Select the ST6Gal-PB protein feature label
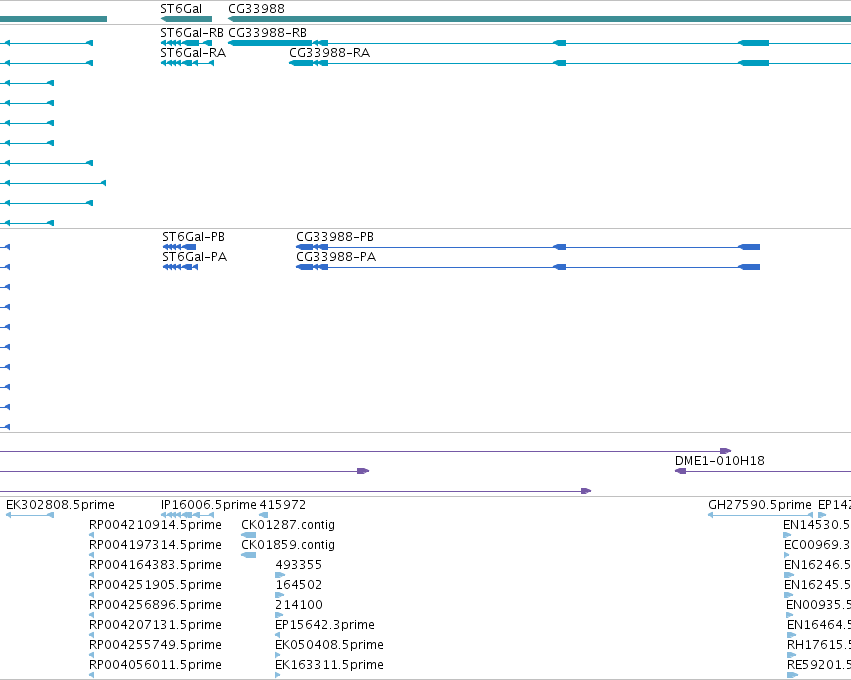Image resolution: width=851 pixels, height=680 pixels. (193, 237)
